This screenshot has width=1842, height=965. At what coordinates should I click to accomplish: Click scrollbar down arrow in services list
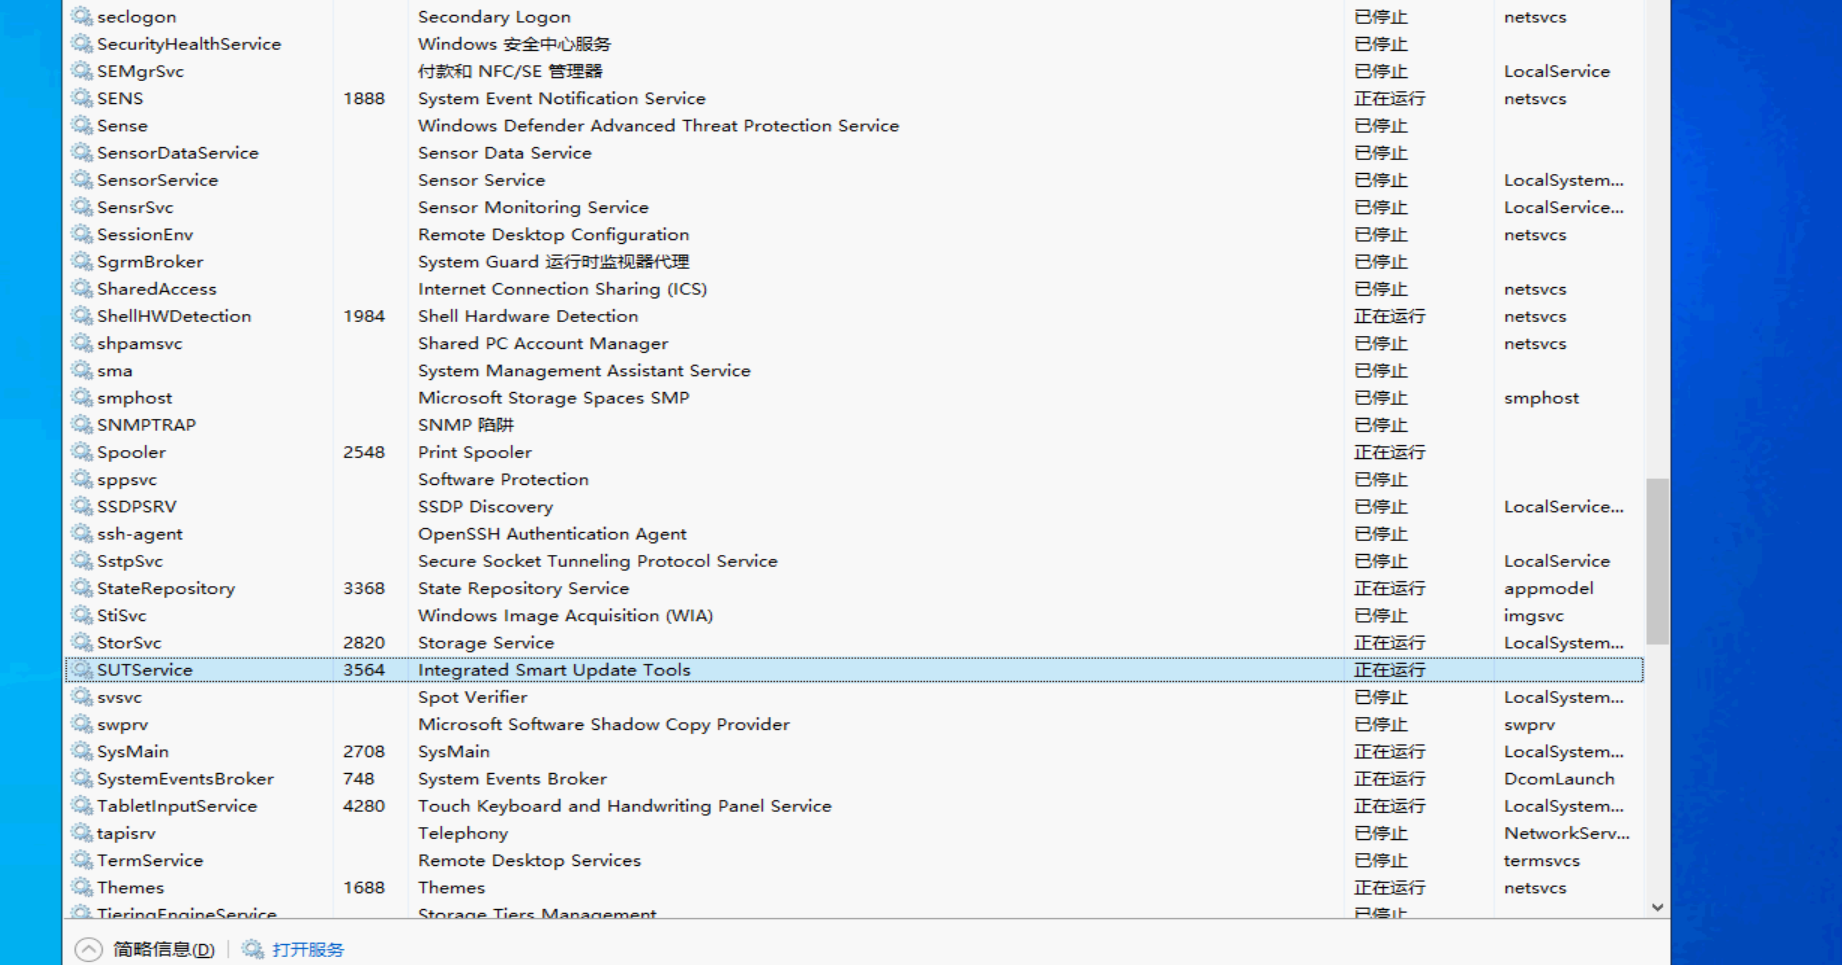point(1657,907)
